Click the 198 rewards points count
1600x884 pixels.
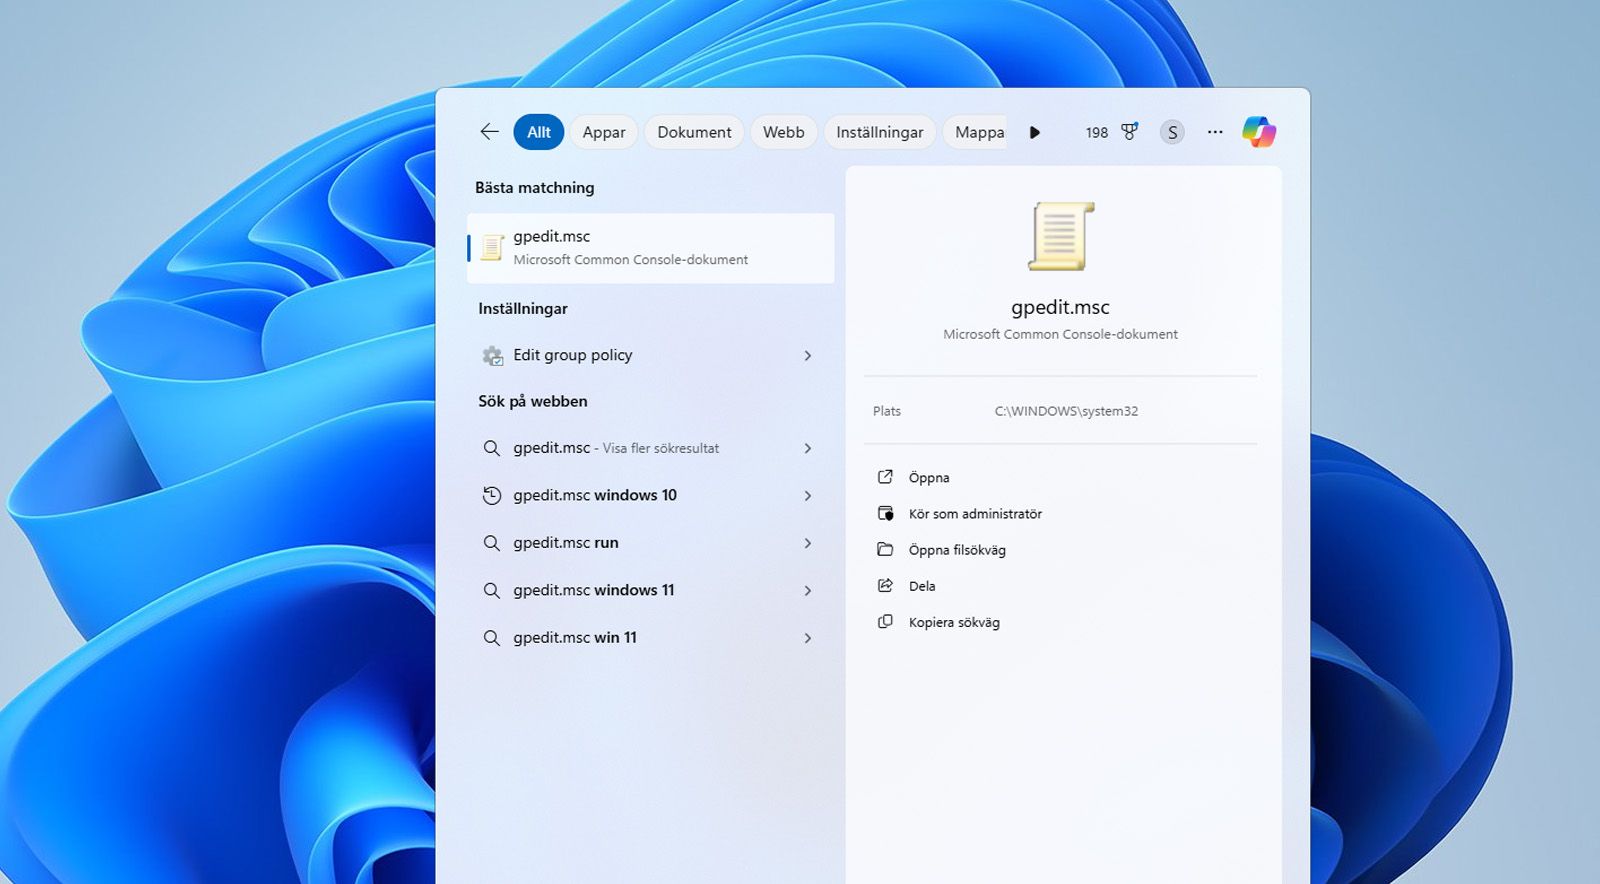(x=1097, y=132)
